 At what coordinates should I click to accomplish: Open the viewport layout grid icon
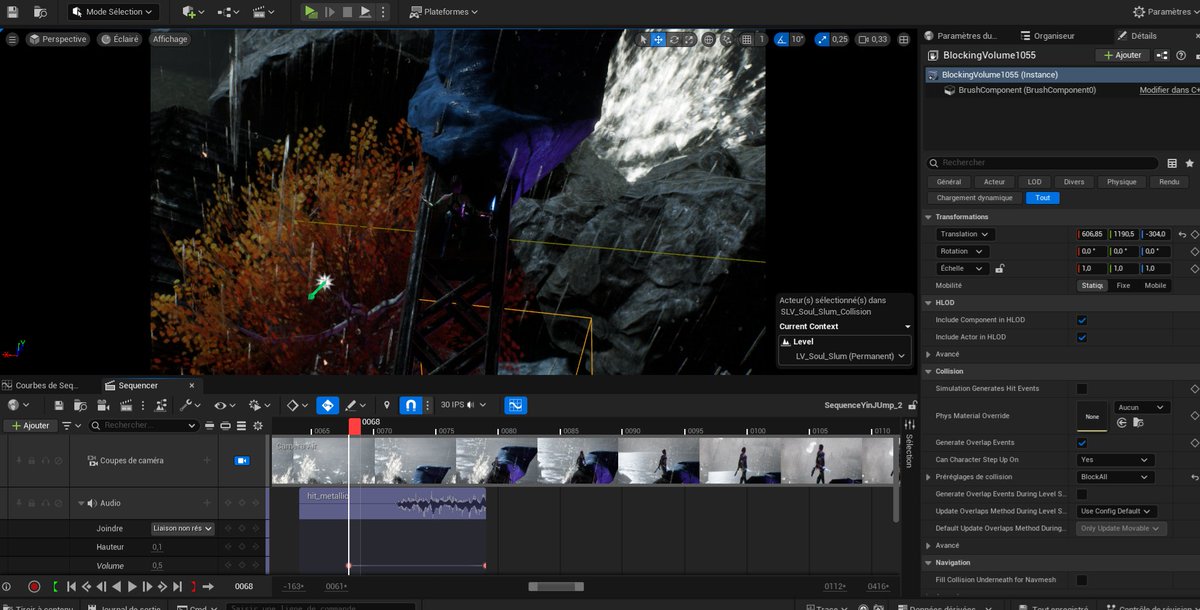pos(904,39)
